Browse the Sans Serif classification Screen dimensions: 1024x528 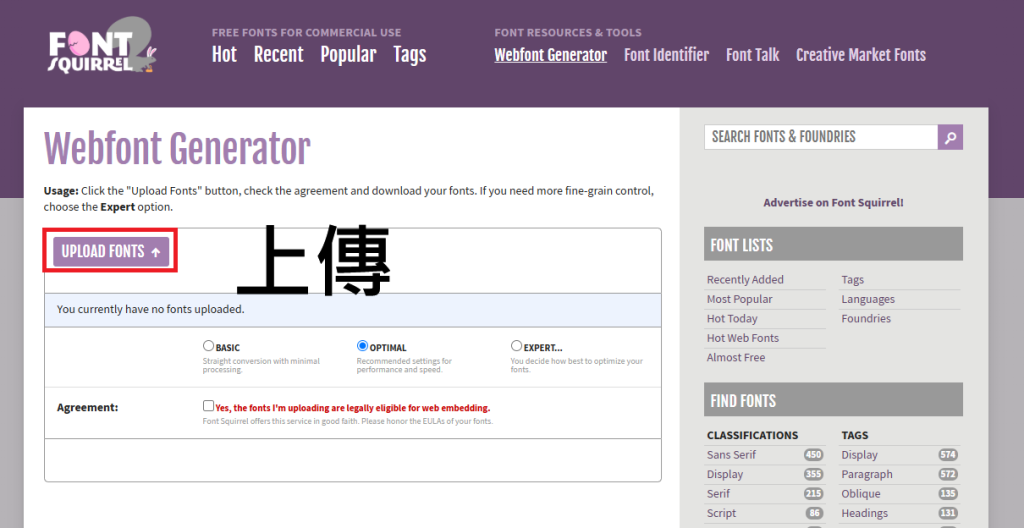click(x=731, y=455)
